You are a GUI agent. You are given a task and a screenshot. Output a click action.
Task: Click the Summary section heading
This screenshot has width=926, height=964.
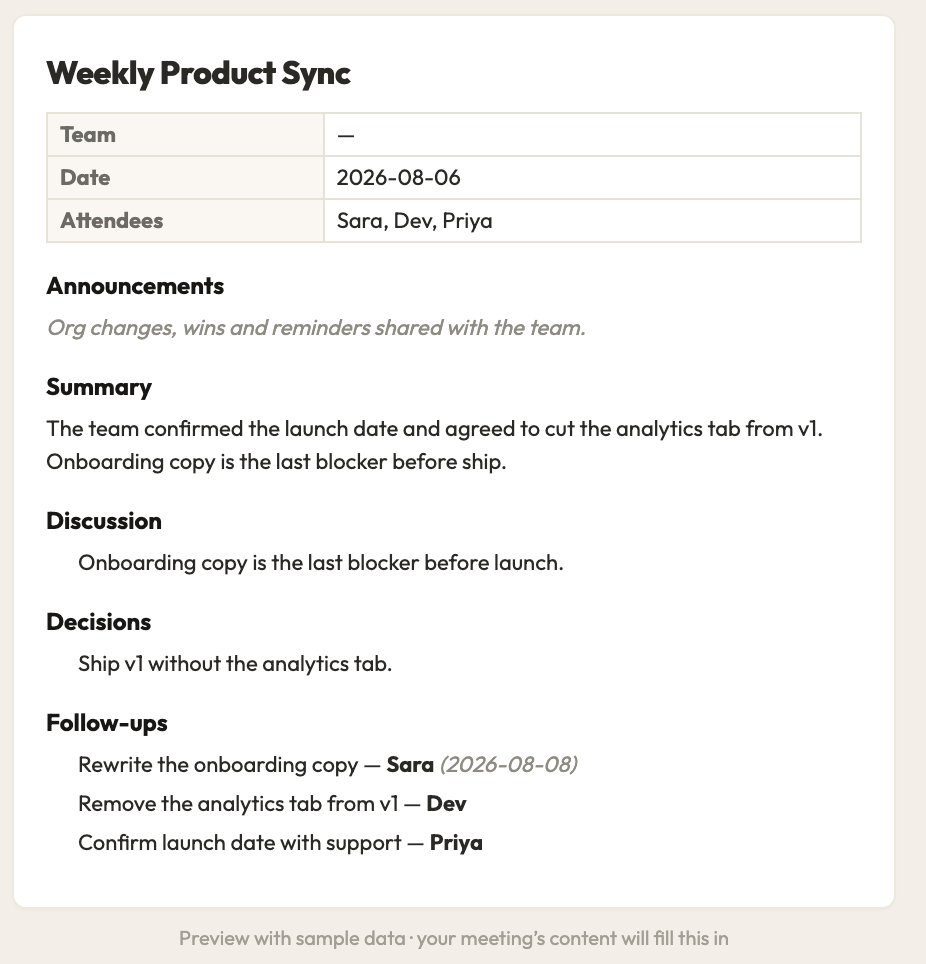point(99,387)
